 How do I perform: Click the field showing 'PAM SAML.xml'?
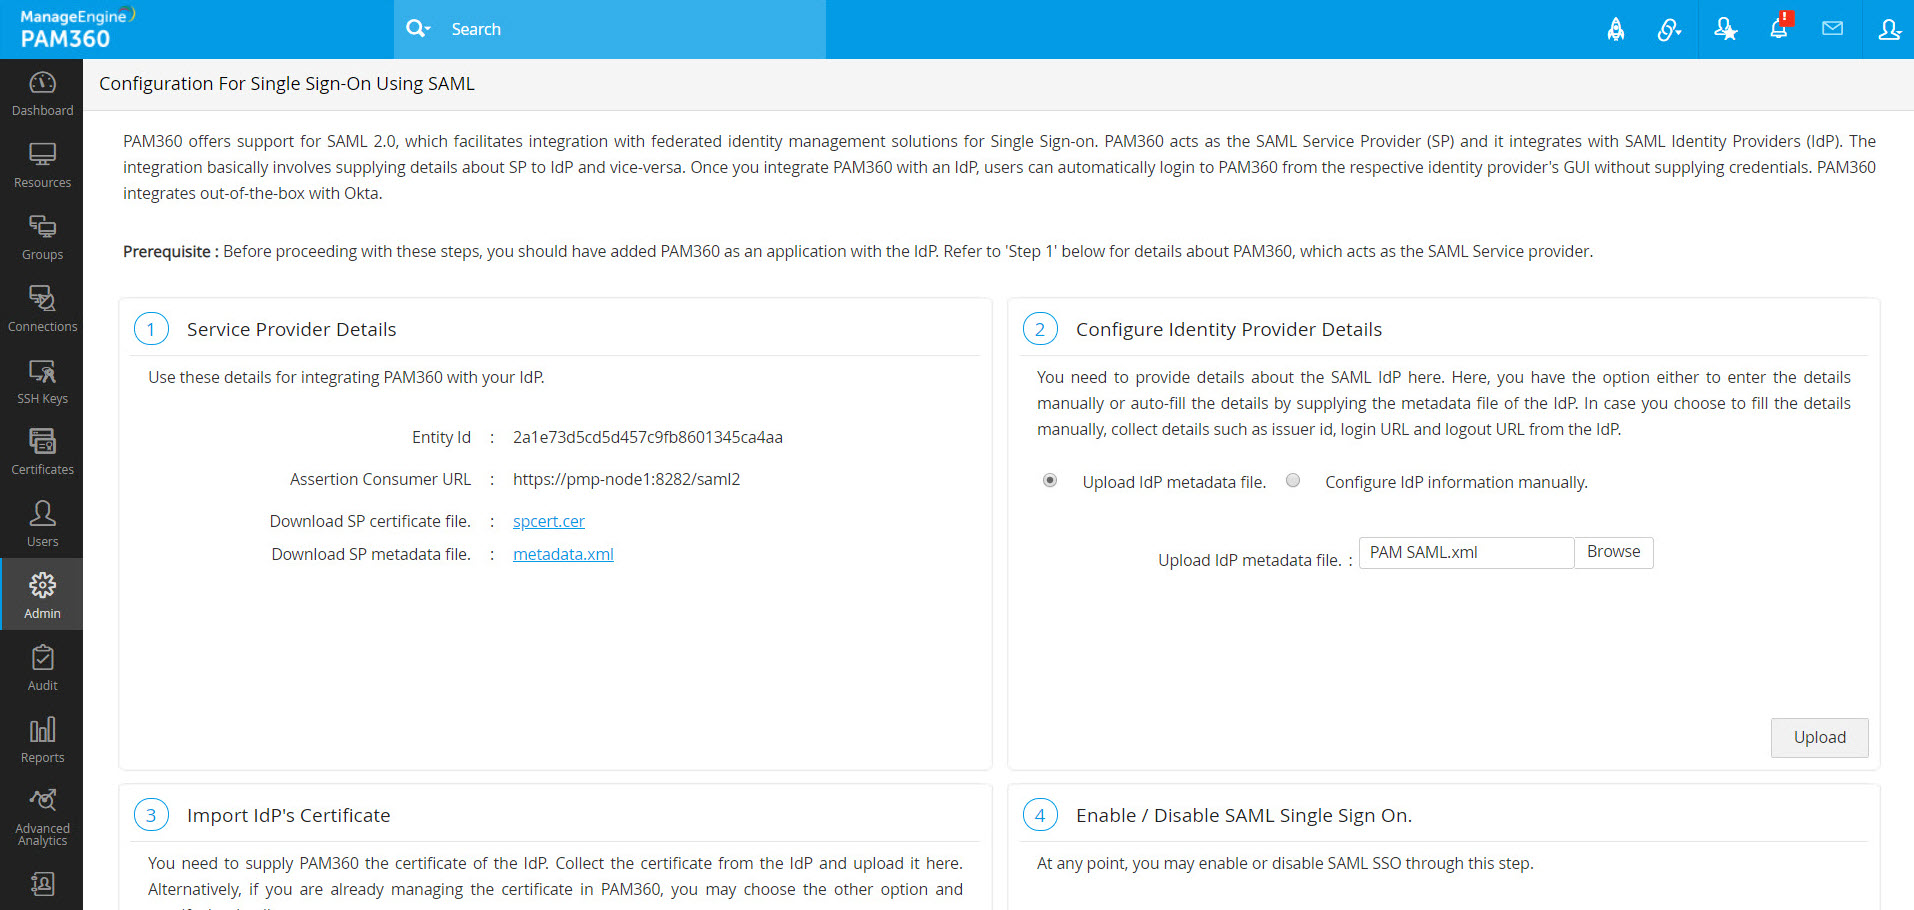[x=1467, y=552]
